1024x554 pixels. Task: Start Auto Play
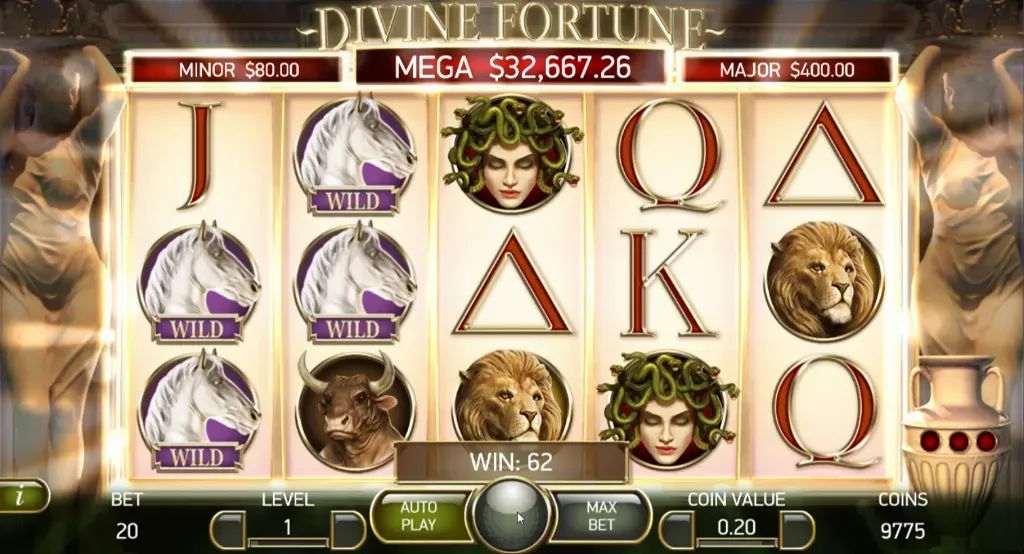tap(421, 515)
